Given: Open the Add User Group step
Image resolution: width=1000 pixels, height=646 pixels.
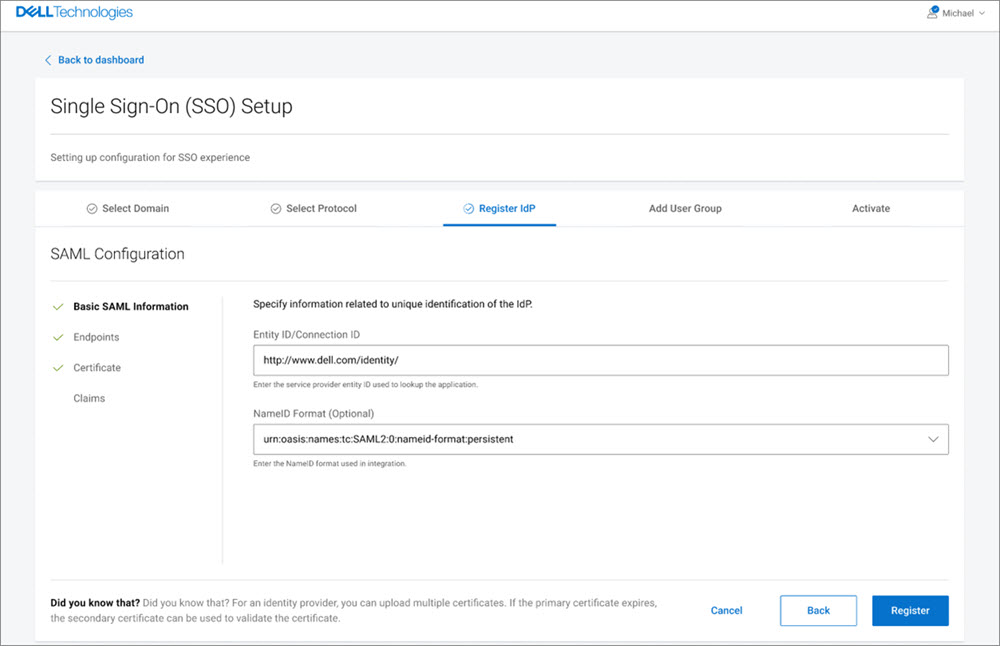Looking at the screenshot, I should [685, 209].
